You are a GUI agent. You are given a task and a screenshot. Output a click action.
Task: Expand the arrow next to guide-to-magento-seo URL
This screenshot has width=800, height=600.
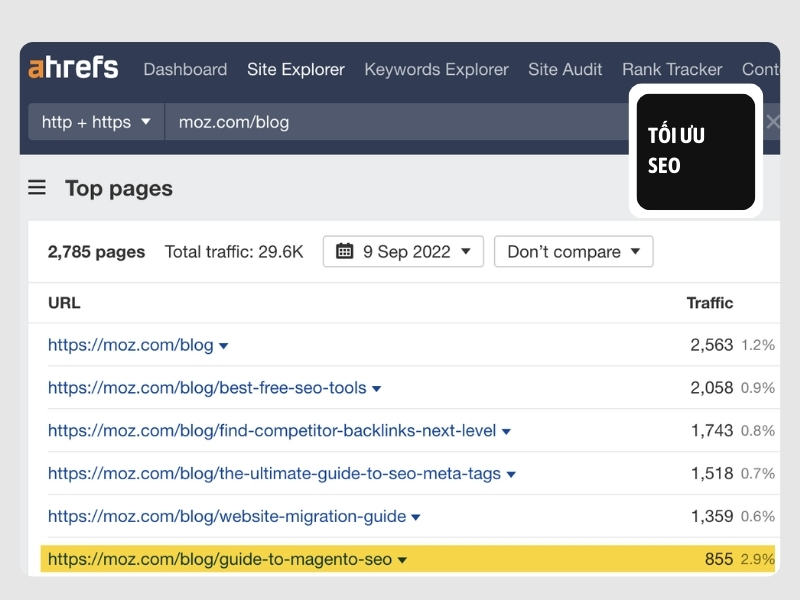[402, 560]
